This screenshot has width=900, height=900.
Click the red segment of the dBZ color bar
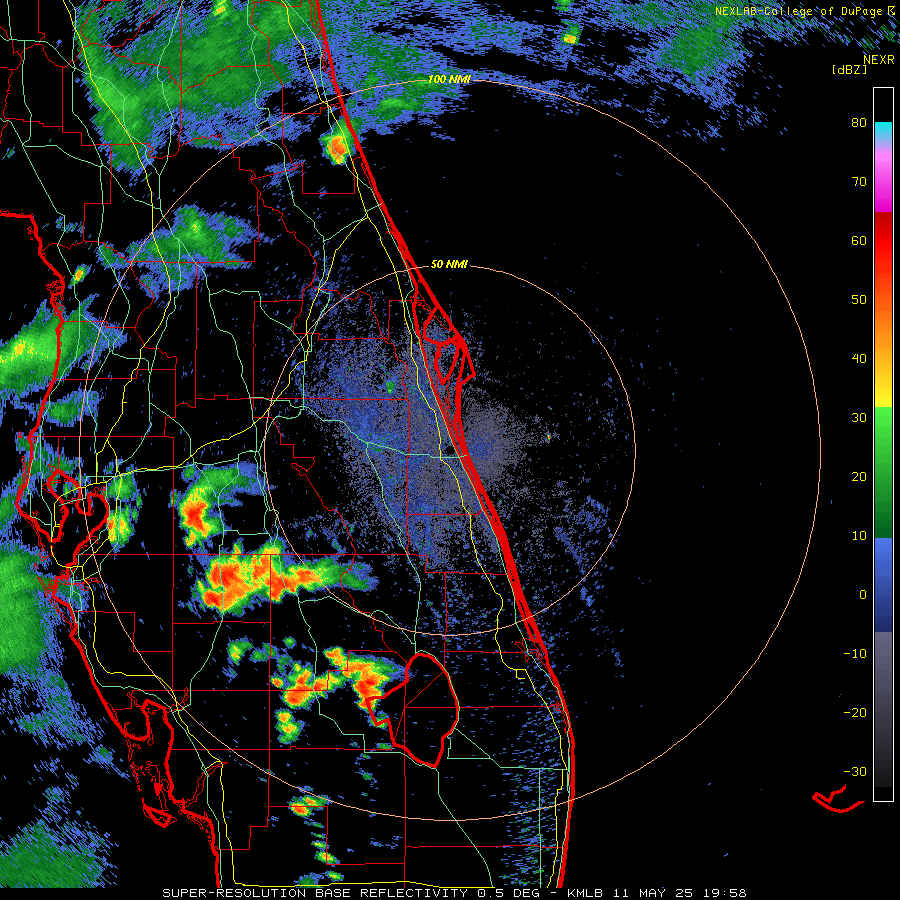(x=883, y=241)
